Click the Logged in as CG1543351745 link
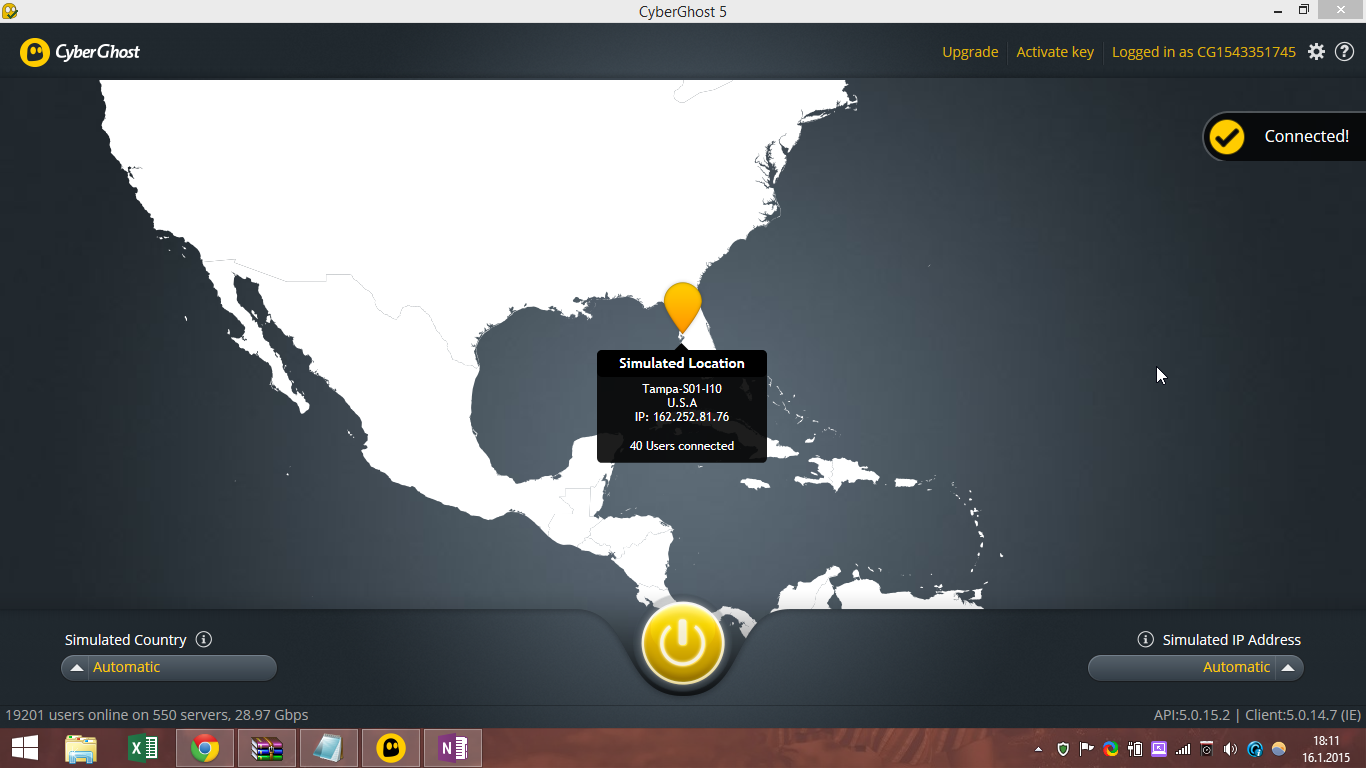 click(x=1204, y=52)
